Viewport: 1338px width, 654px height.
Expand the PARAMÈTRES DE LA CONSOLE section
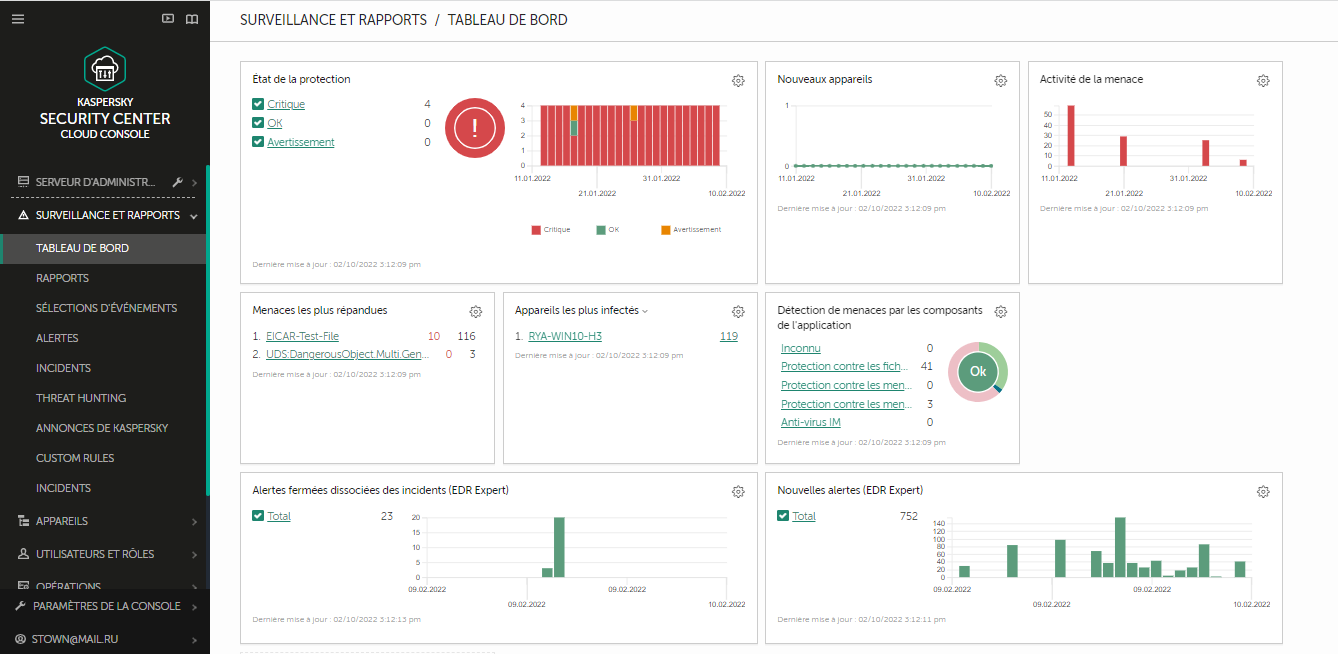click(104, 606)
